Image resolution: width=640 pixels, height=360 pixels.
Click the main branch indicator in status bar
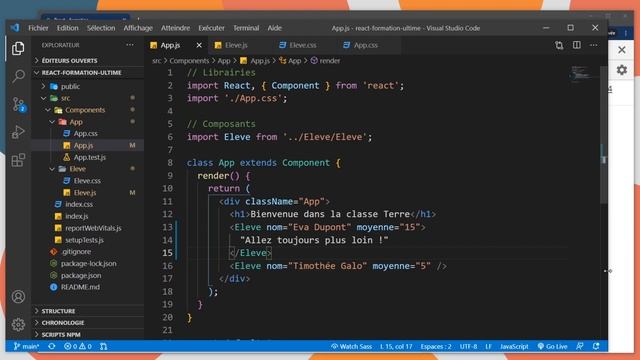tap(26, 347)
